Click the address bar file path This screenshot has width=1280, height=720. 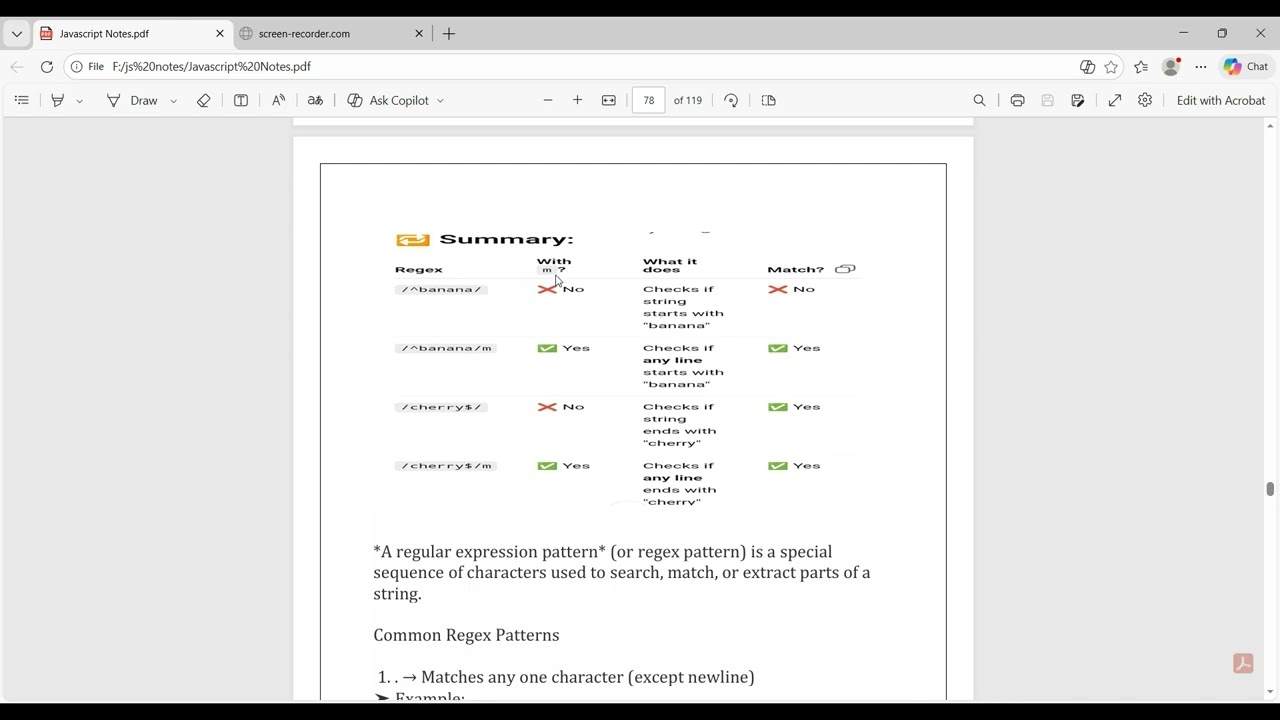(x=212, y=67)
